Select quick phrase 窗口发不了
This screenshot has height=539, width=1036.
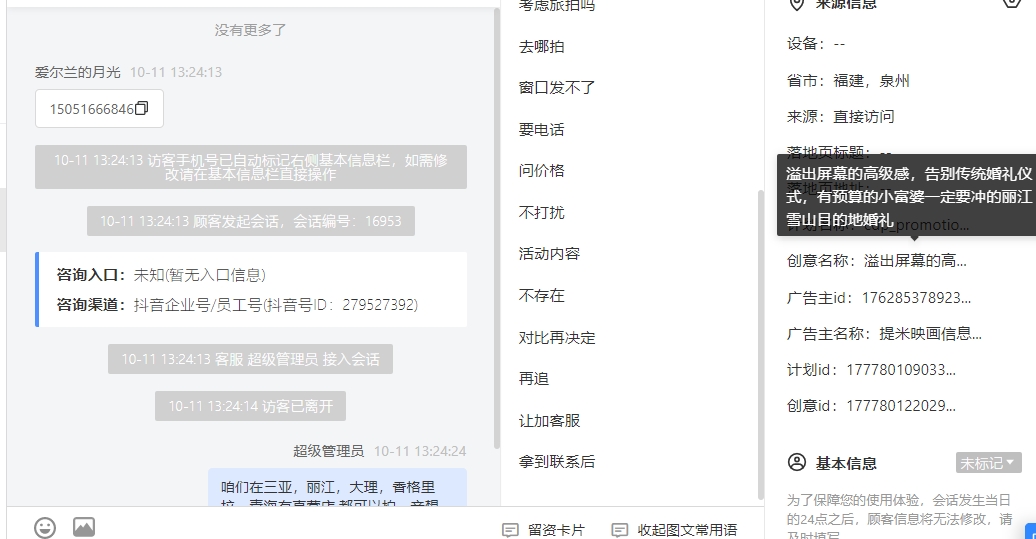(556, 87)
